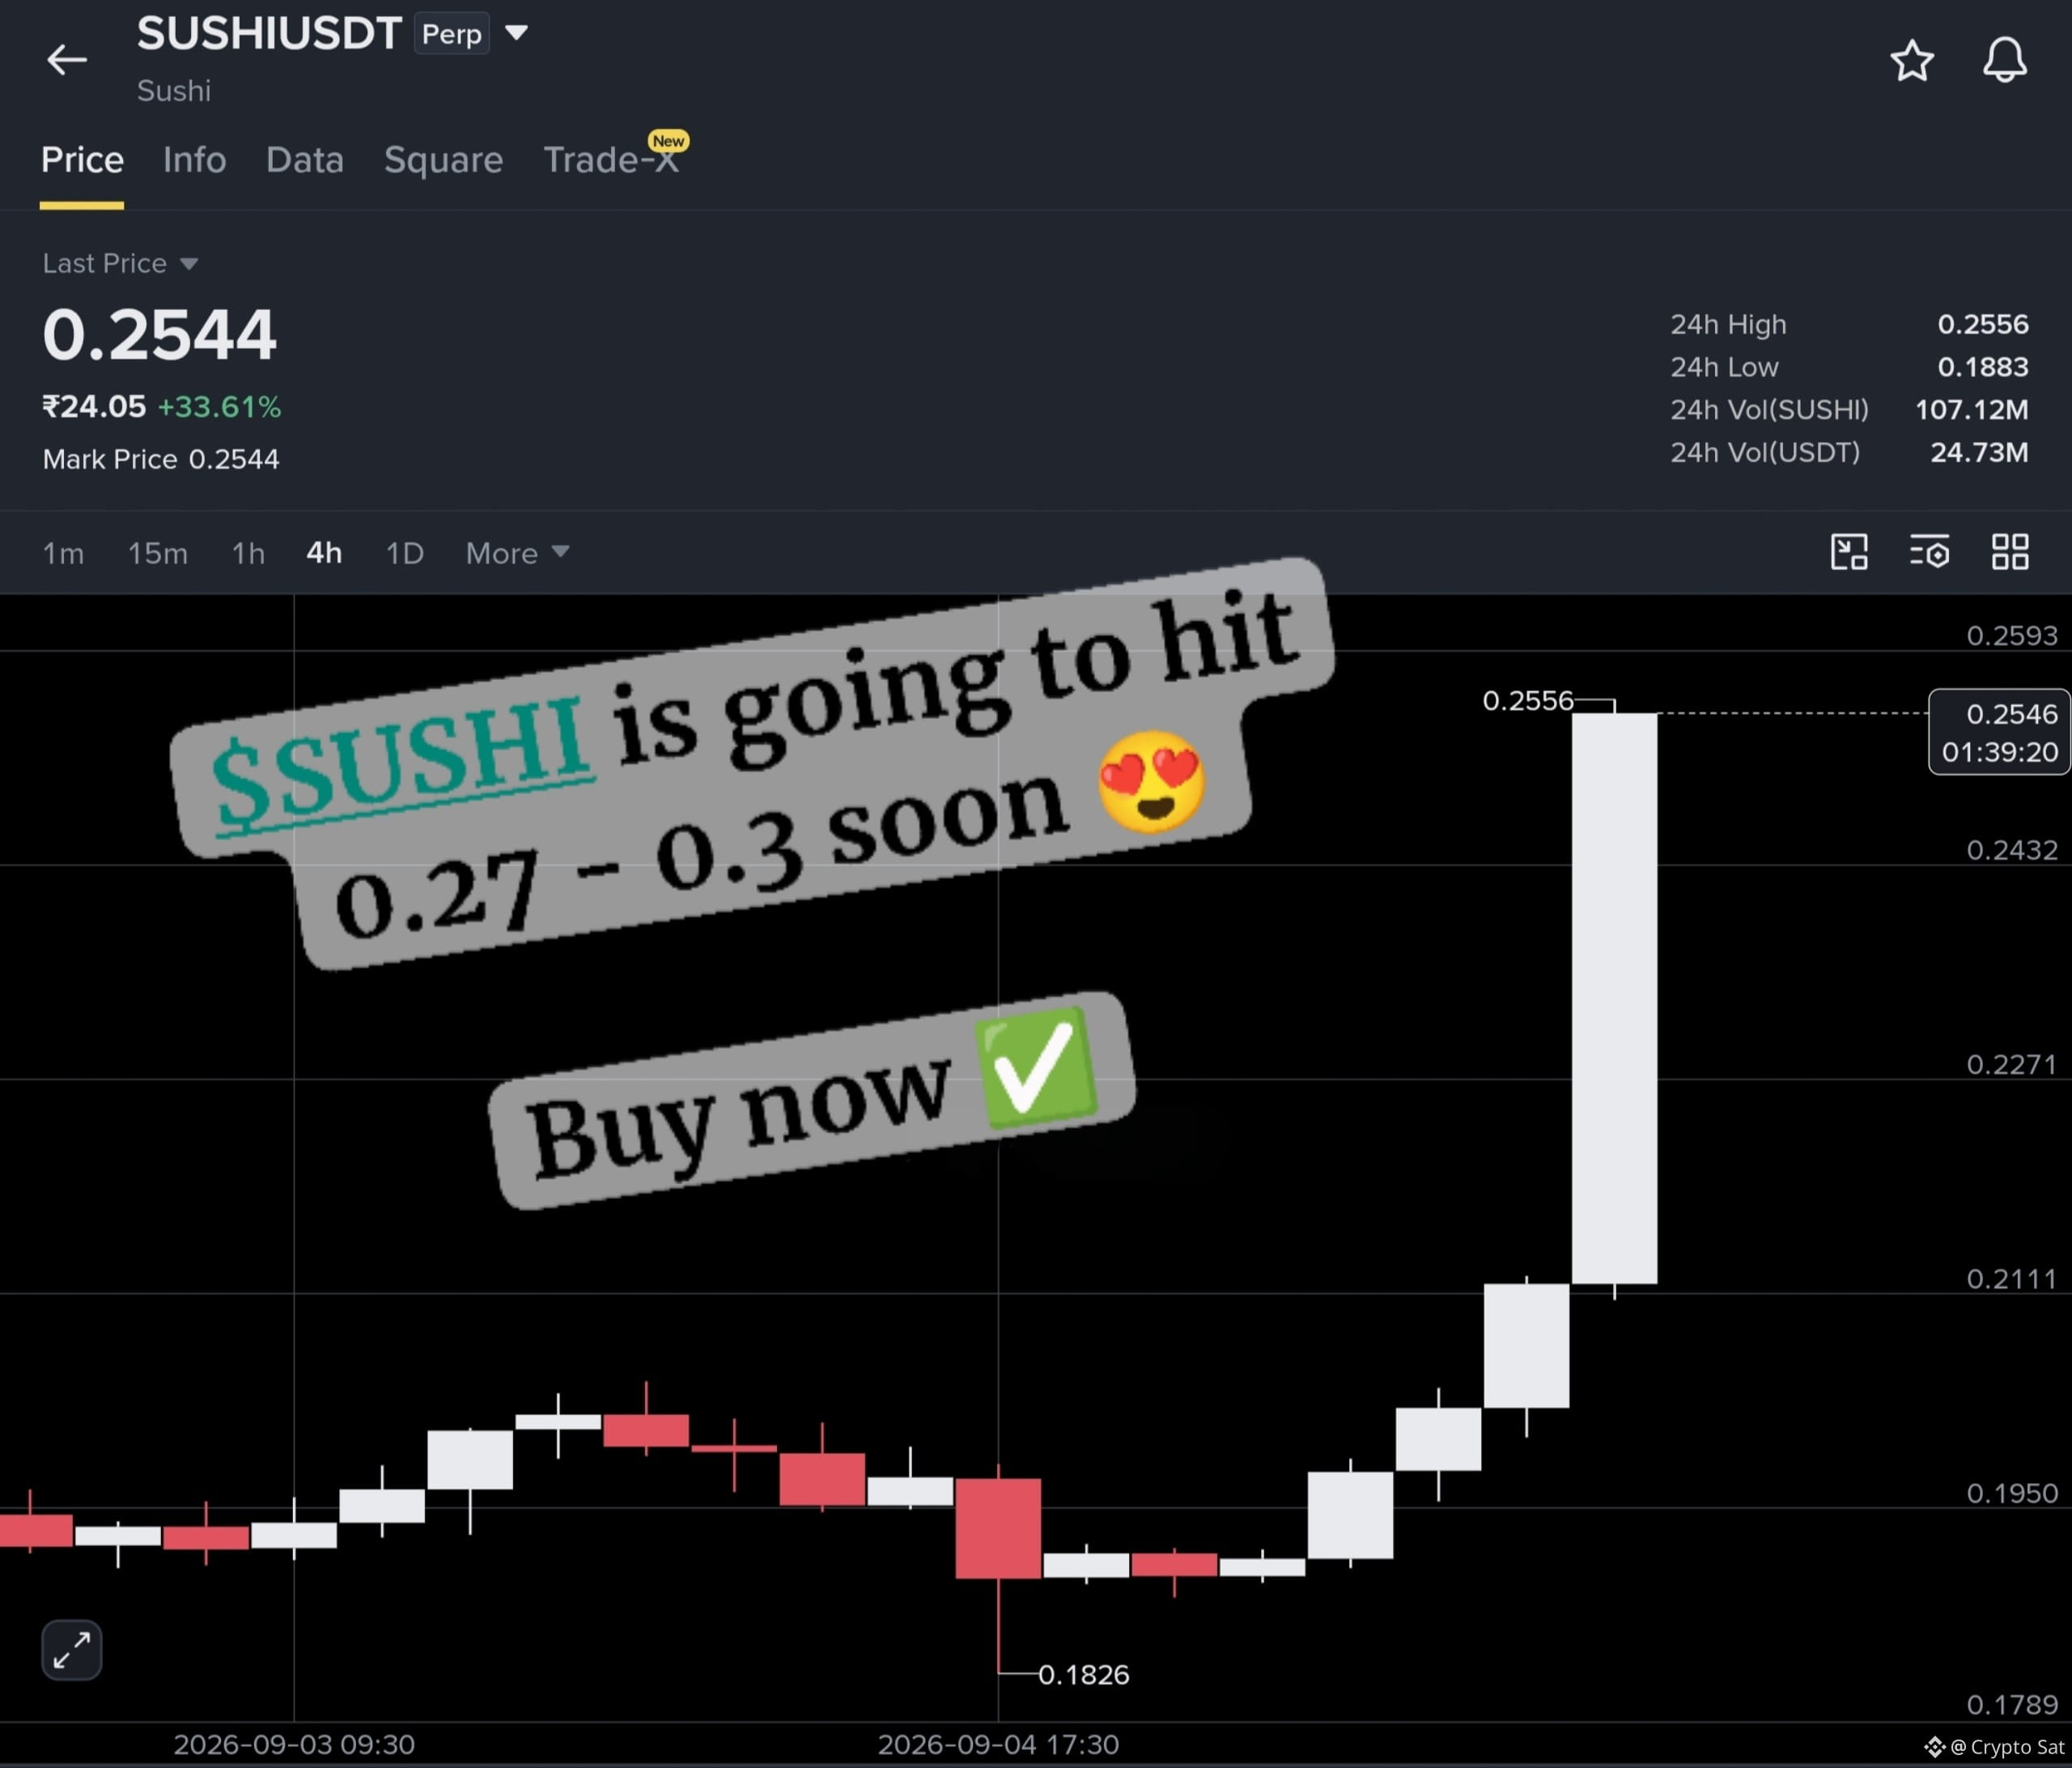
Task: Switch to the Info tab
Action: point(194,160)
